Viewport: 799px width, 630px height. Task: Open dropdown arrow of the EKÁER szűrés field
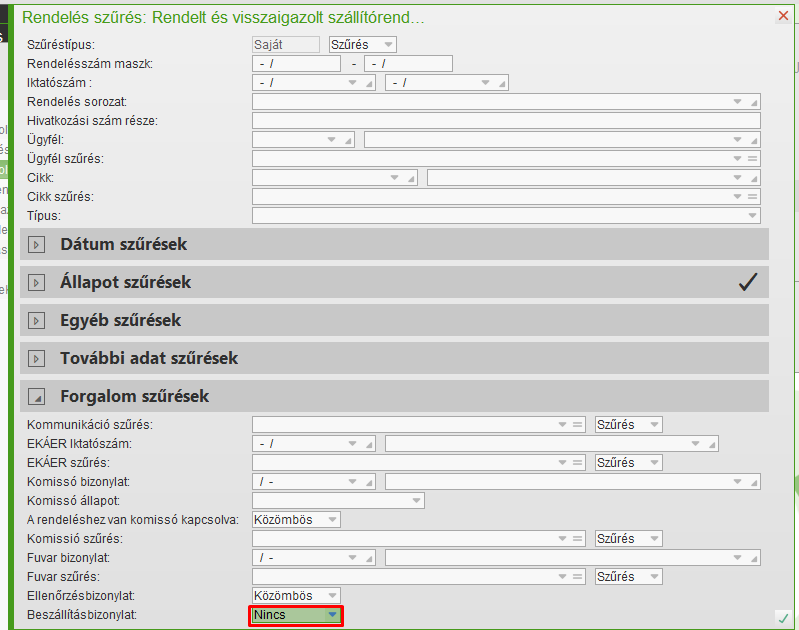[x=563, y=463]
